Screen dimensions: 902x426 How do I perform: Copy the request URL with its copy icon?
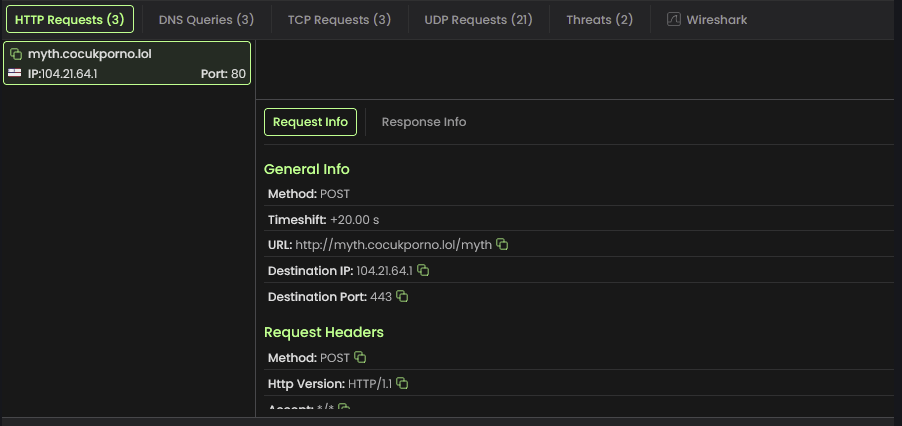503,244
